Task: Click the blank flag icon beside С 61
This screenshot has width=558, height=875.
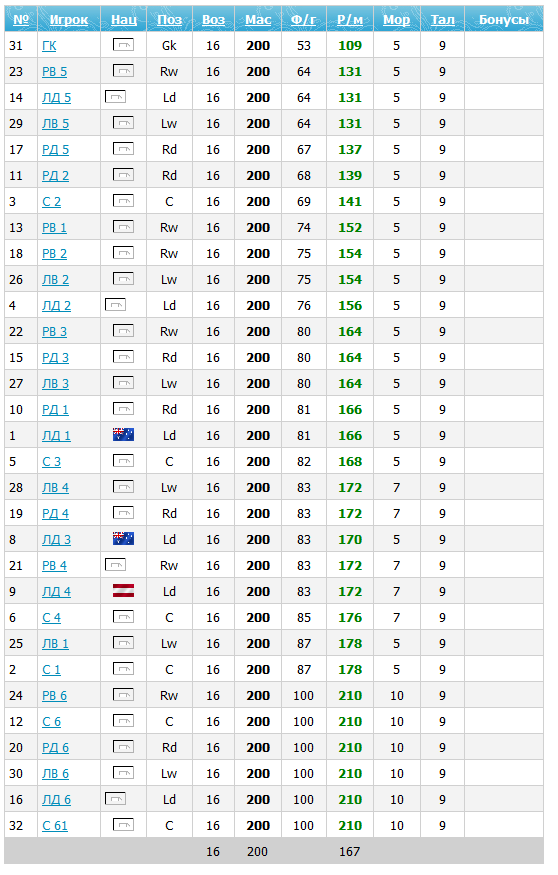Action: (123, 824)
